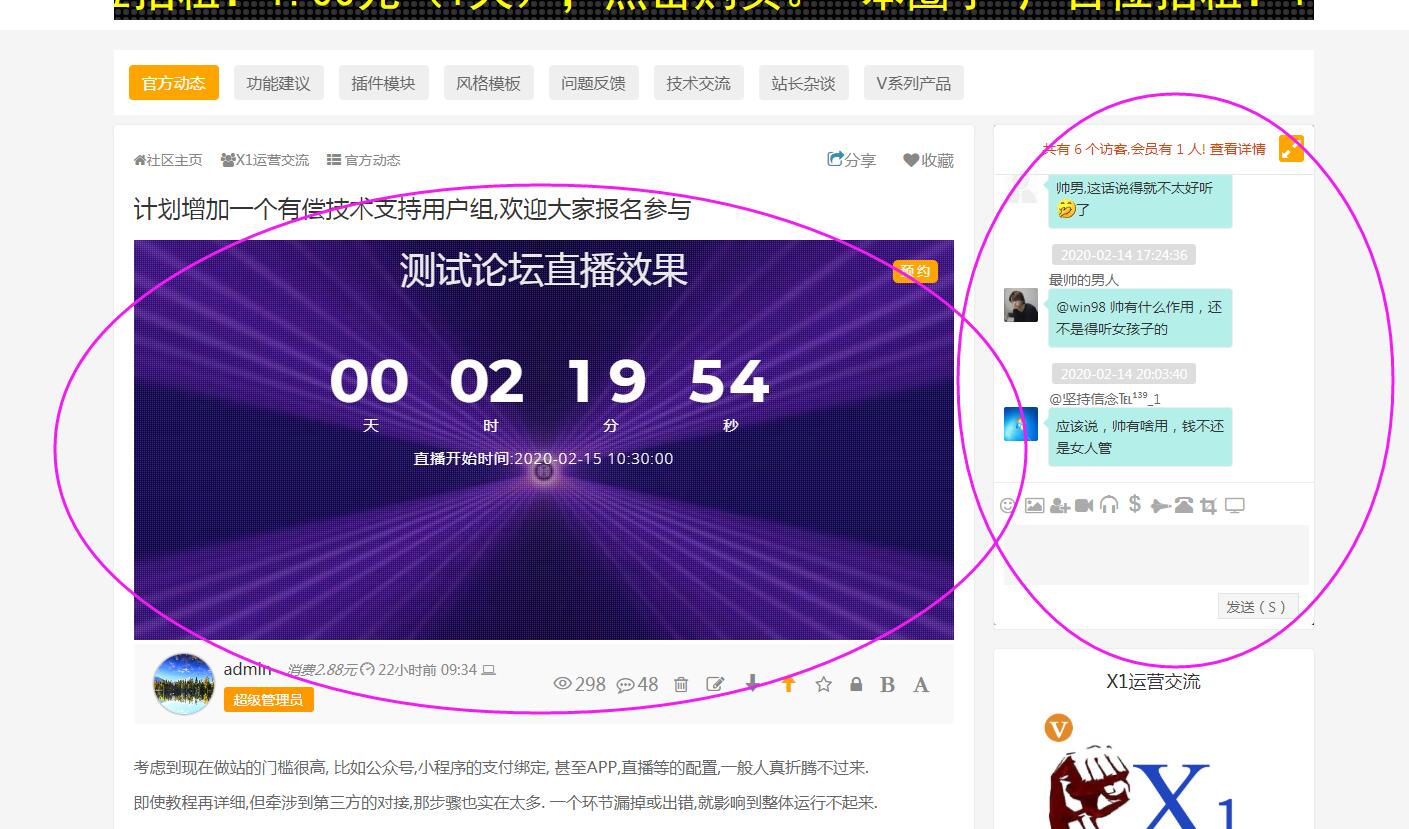Click the telephone icon in chat toolbar
This screenshot has width=1409, height=829.
[x=1184, y=505]
